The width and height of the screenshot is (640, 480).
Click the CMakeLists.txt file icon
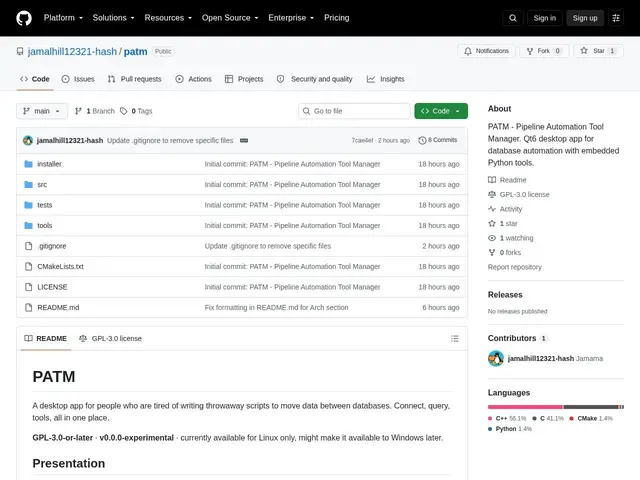[x=28, y=267]
